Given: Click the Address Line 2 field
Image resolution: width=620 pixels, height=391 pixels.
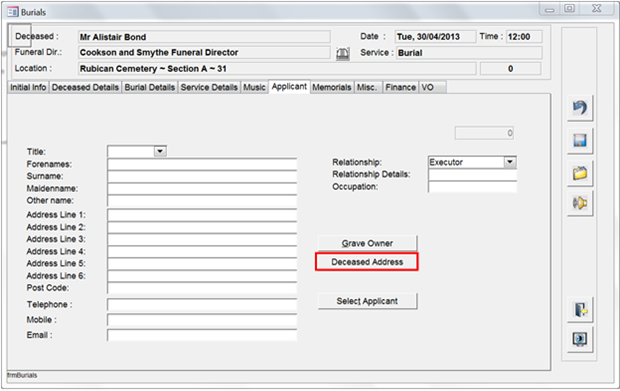Looking at the screenshot, I should (202, 227).
